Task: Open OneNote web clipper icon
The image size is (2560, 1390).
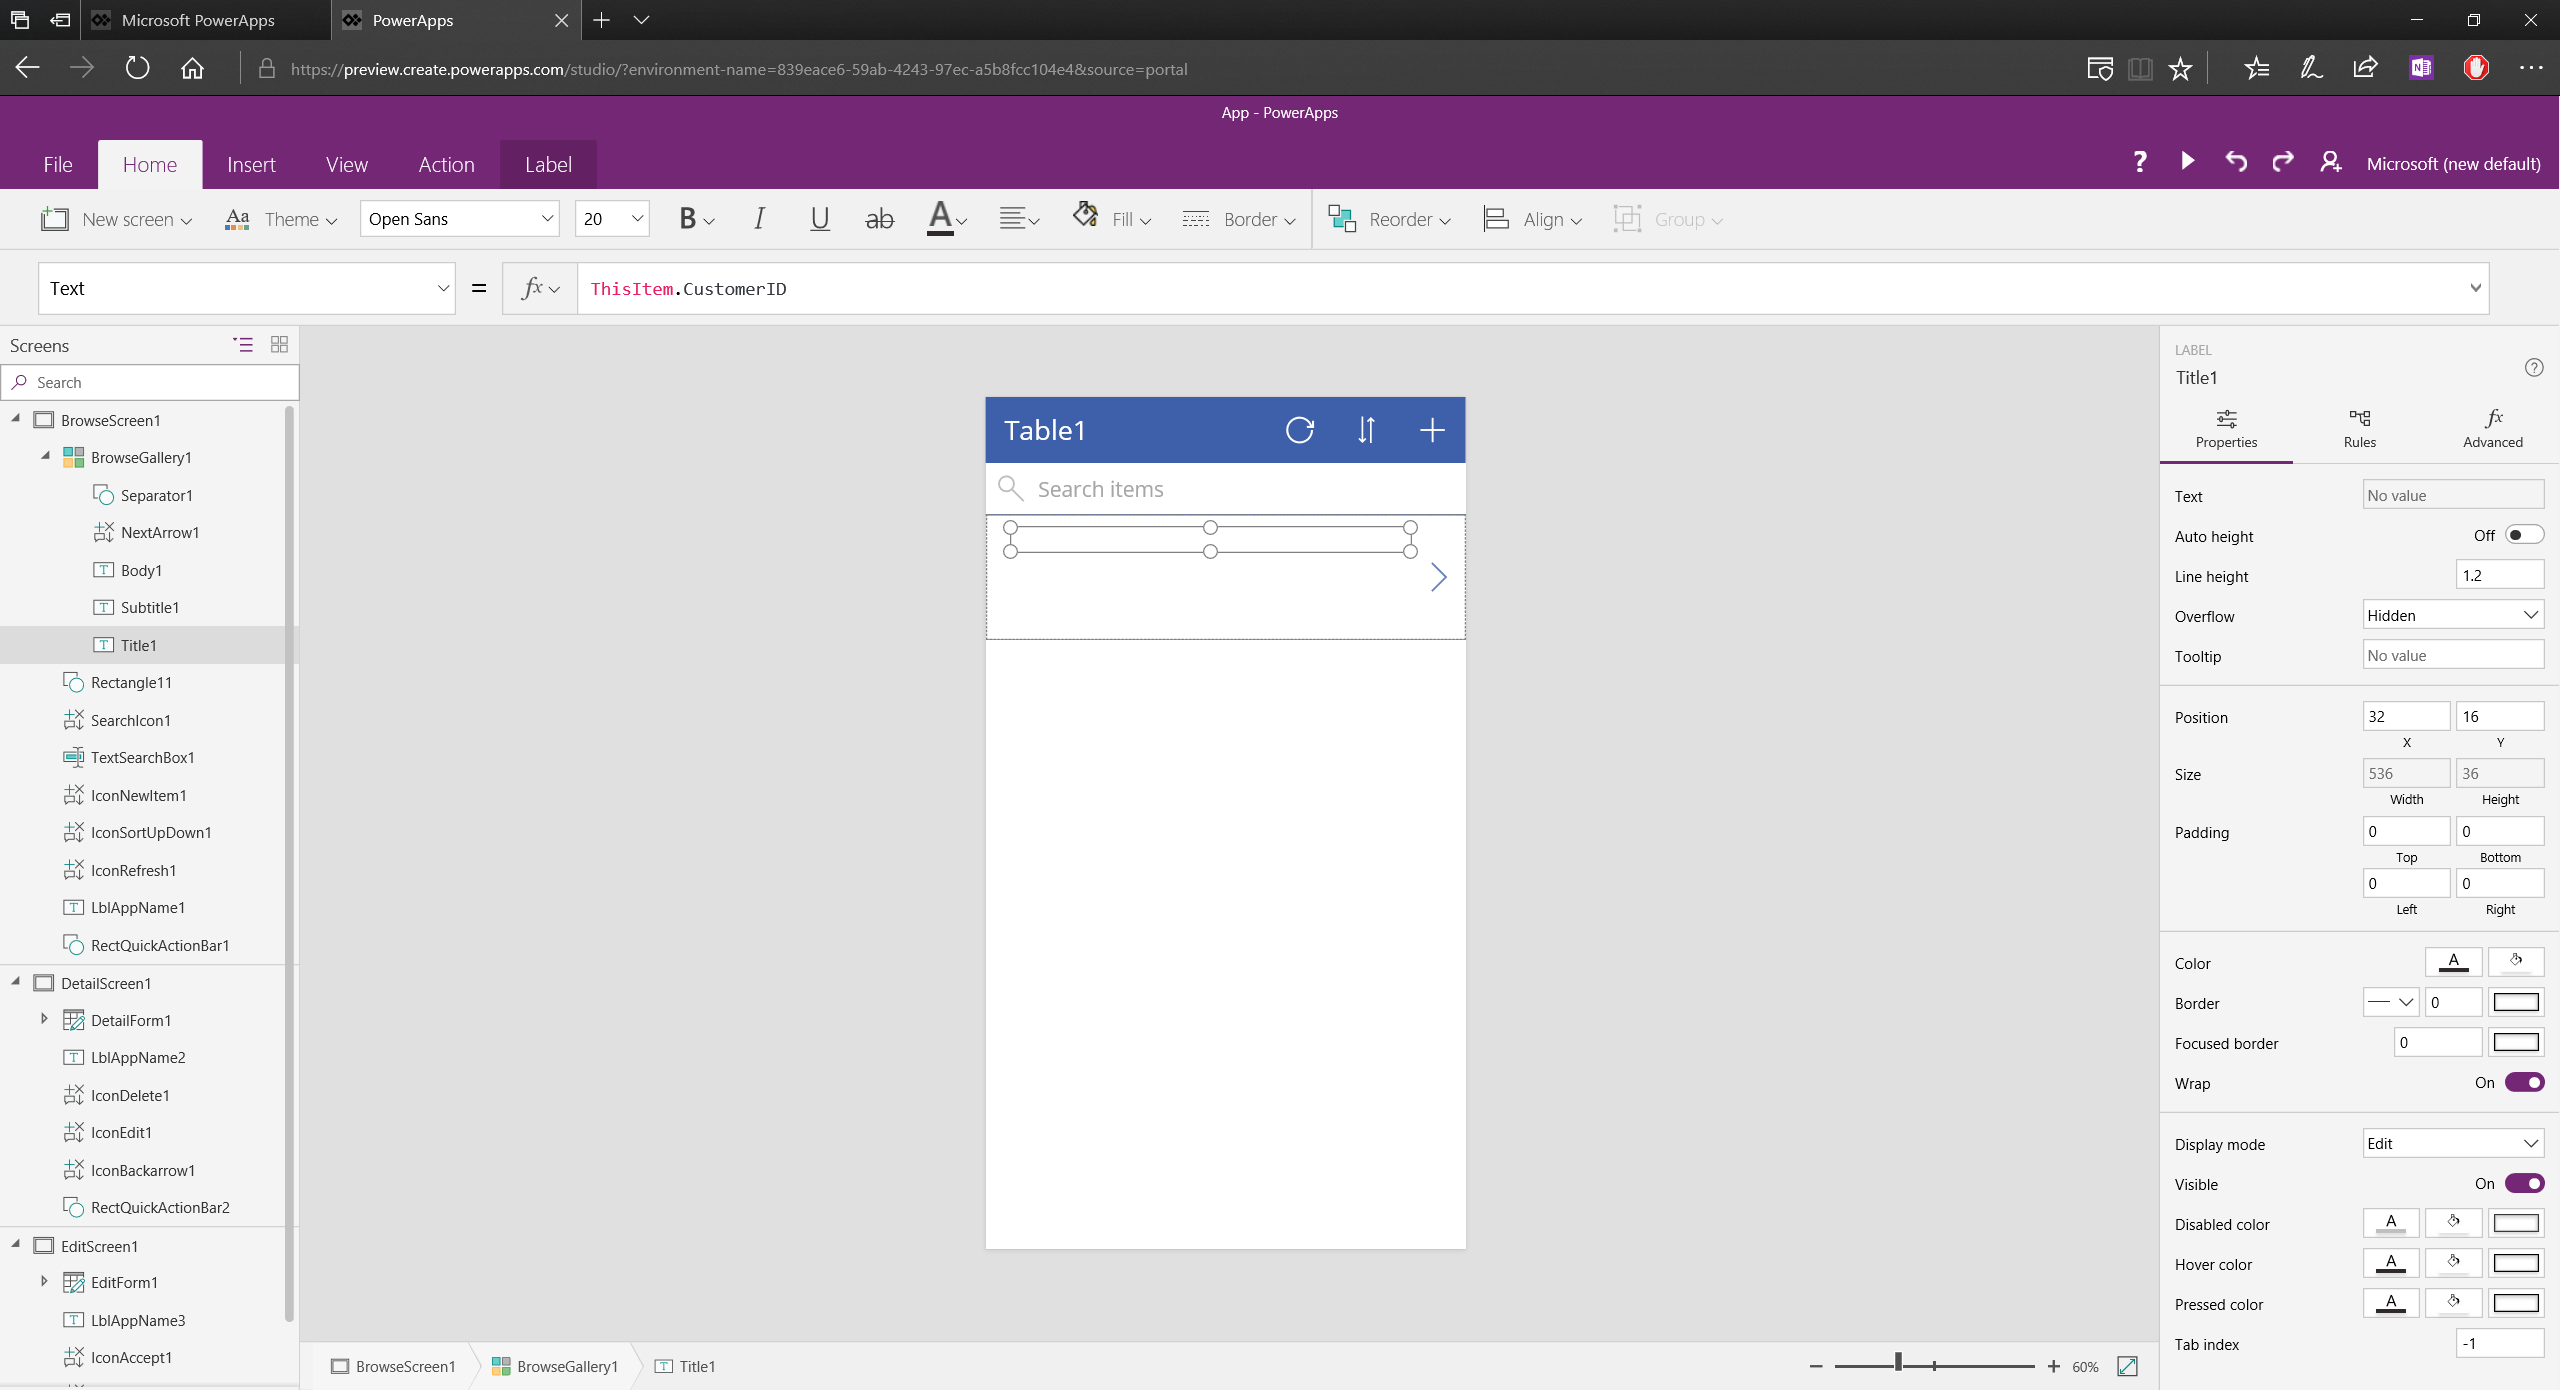Action: 2420,68
